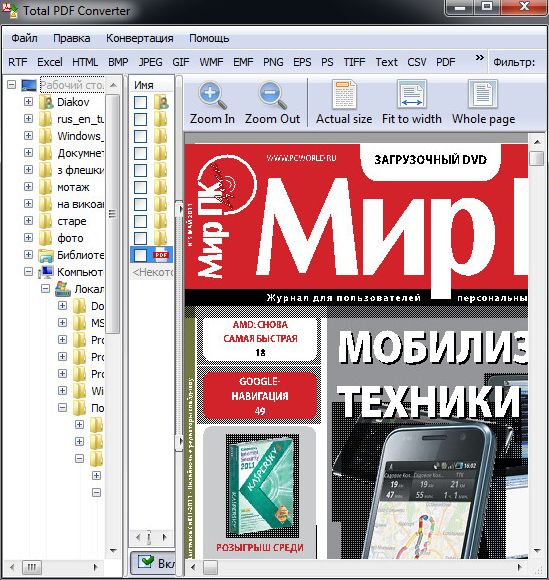
Task: Choose the Fit to width icon
Action: click(x=411, y=94)
